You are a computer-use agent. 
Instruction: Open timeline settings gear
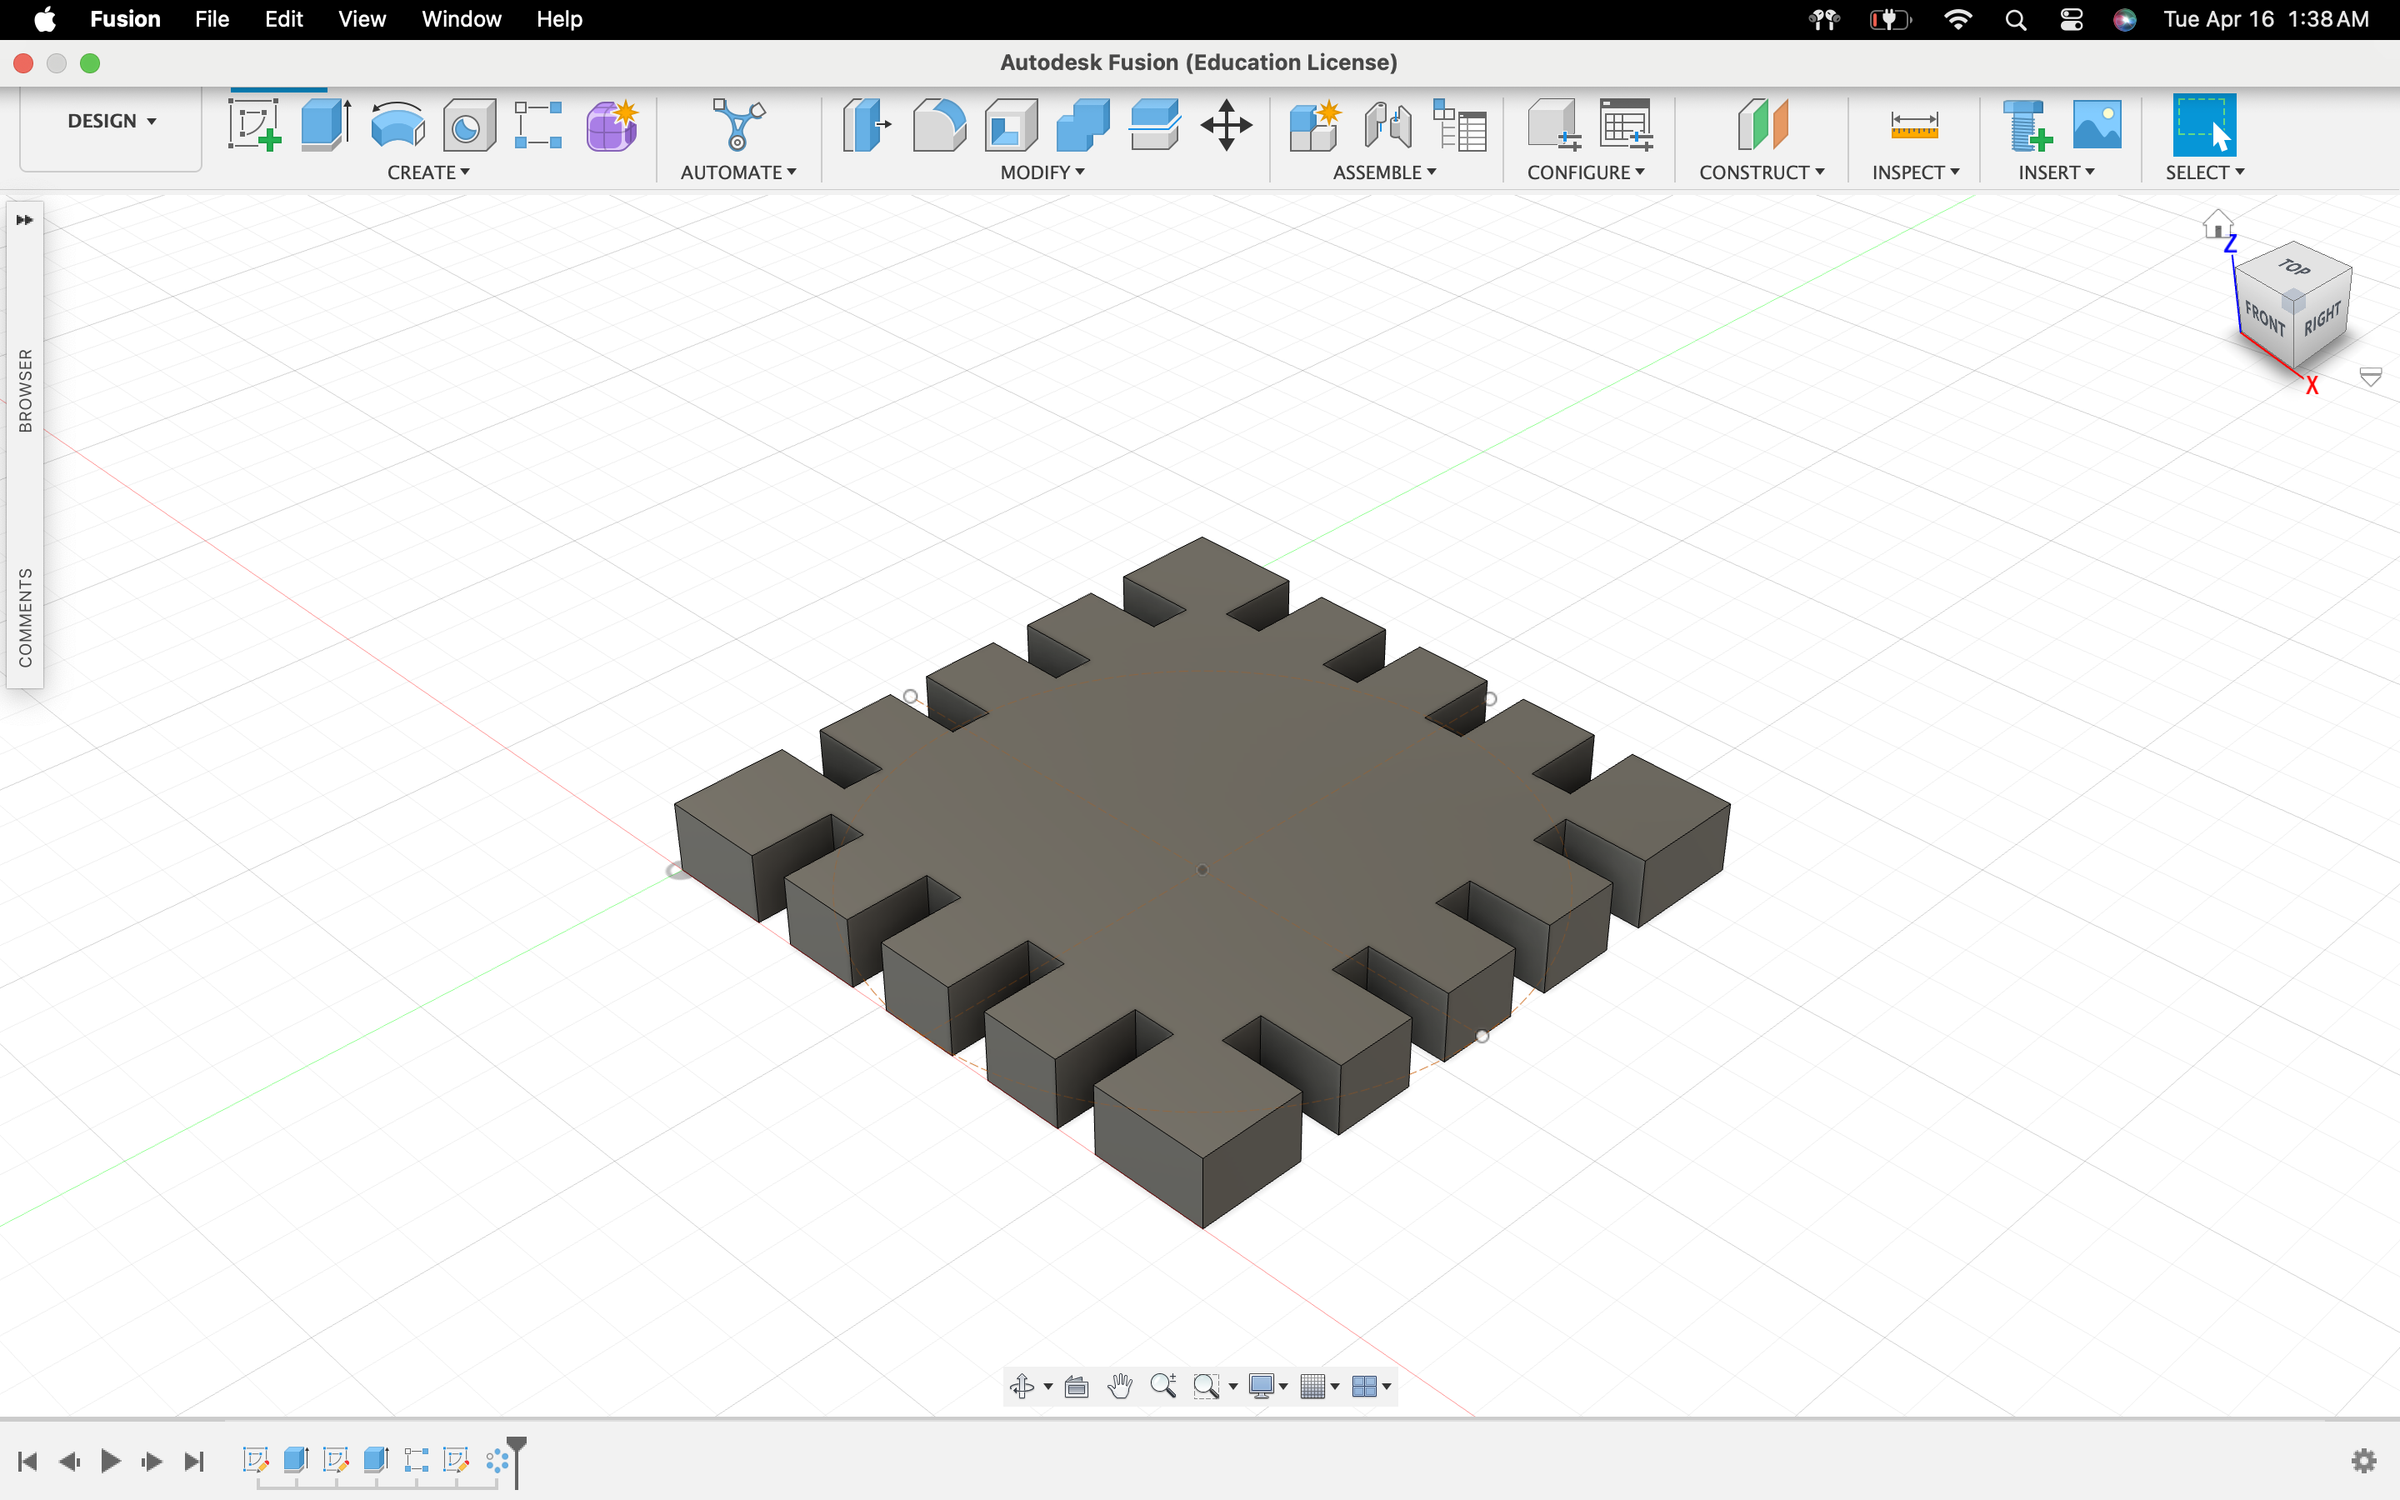(x=2363, y=1461)
